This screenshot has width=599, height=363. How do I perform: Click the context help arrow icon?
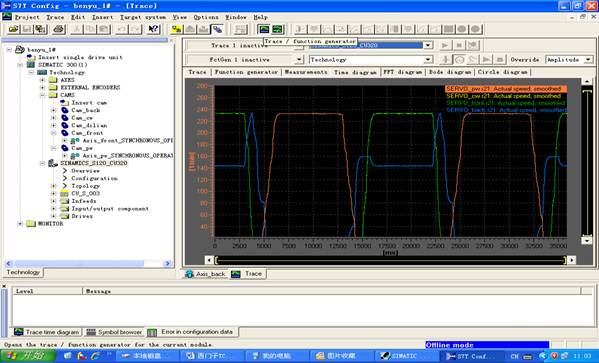point(154,29)
